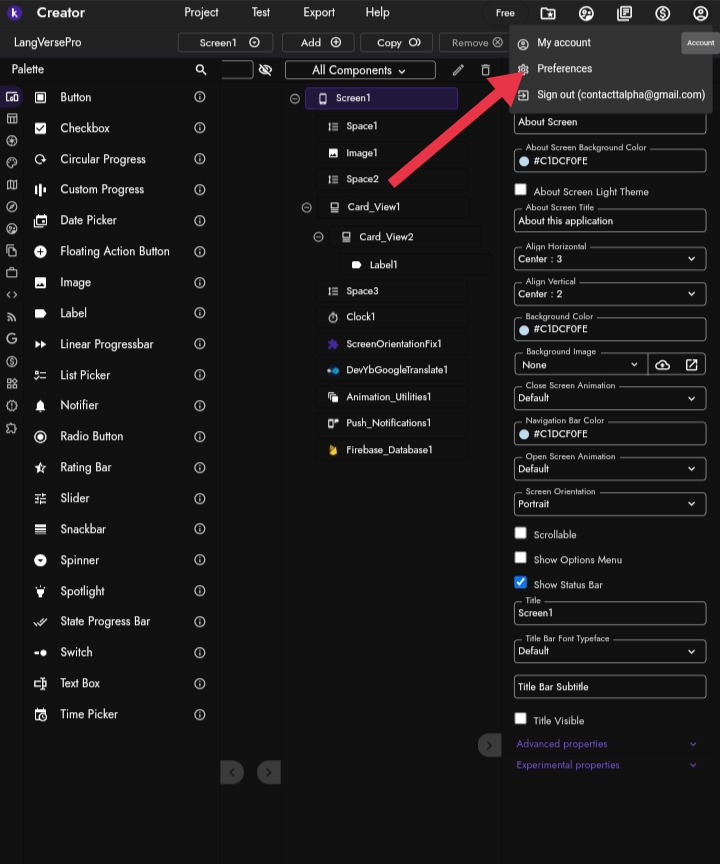Uncheck Show Status Bar

point(520,581)
